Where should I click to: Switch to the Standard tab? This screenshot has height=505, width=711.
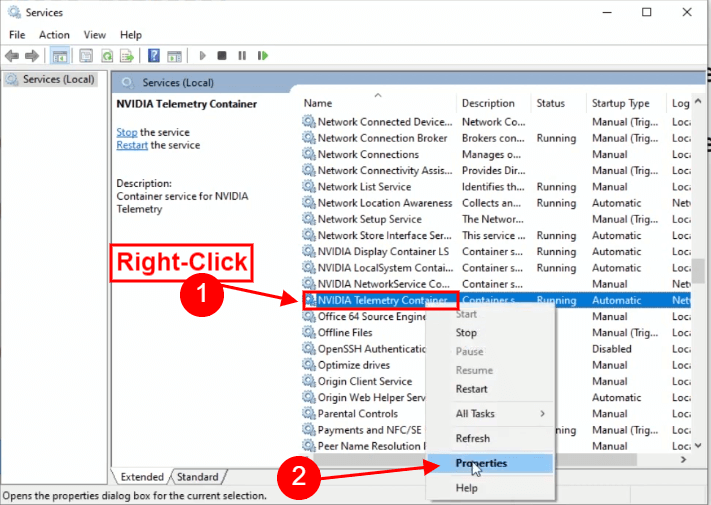198,477
